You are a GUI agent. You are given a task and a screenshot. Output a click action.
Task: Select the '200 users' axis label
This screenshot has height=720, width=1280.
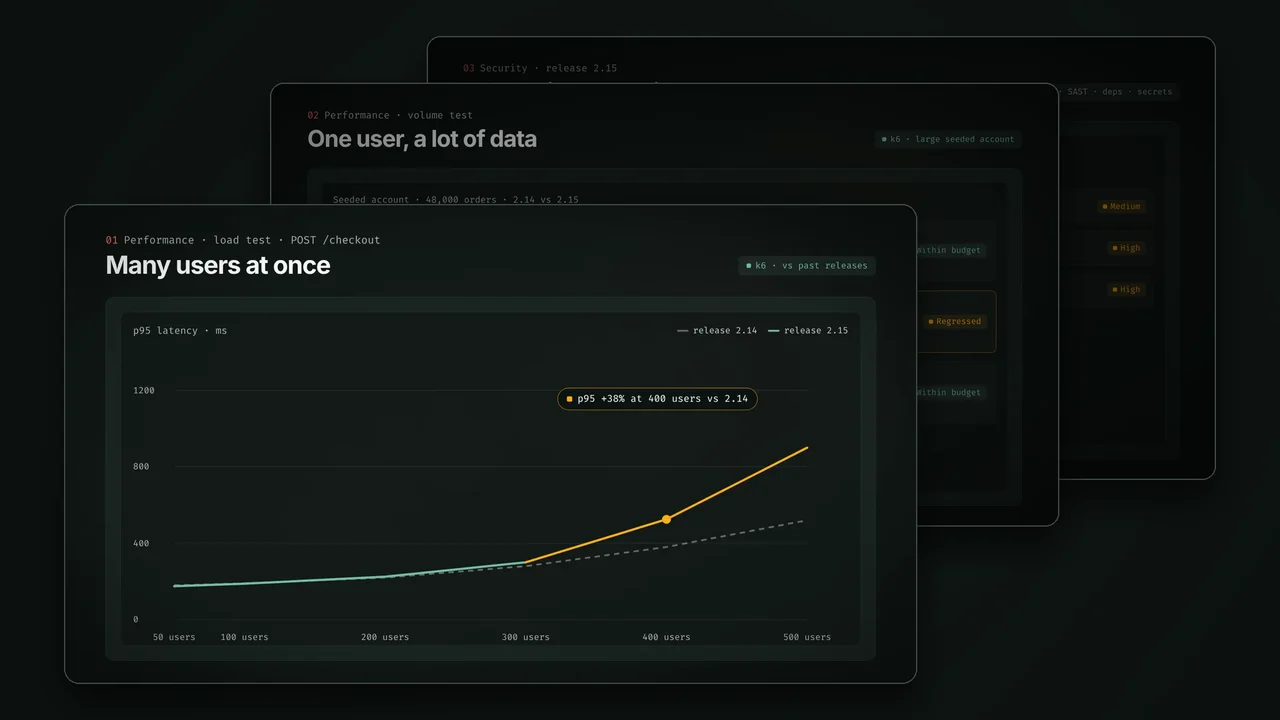click(385, 637)
